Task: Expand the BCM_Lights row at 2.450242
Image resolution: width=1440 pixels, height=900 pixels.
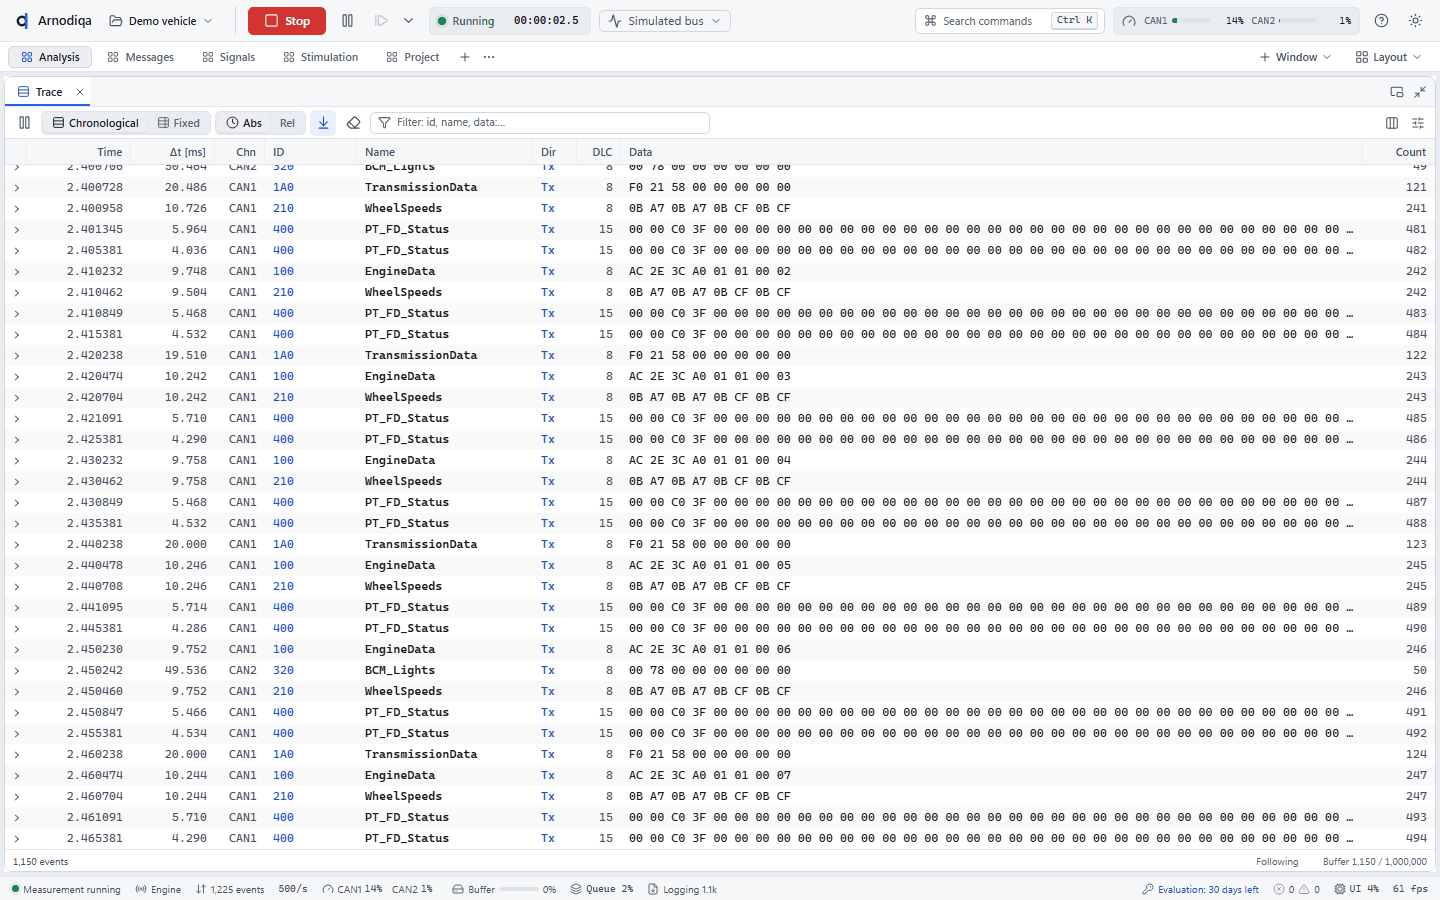Action: click(17, 670)
